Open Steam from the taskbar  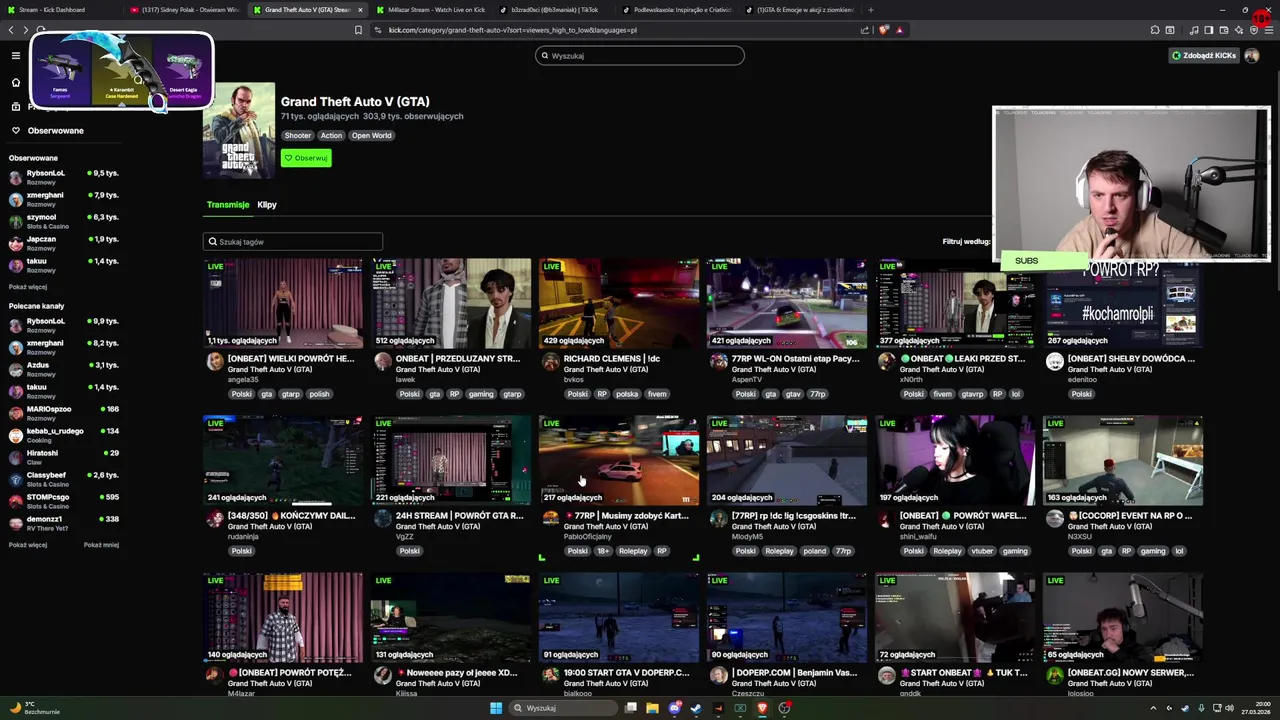point(696,708)
